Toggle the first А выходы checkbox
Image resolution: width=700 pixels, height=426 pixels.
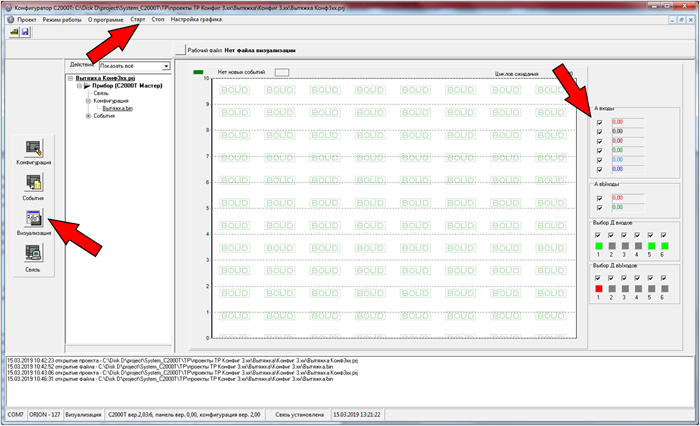point(599,198)
